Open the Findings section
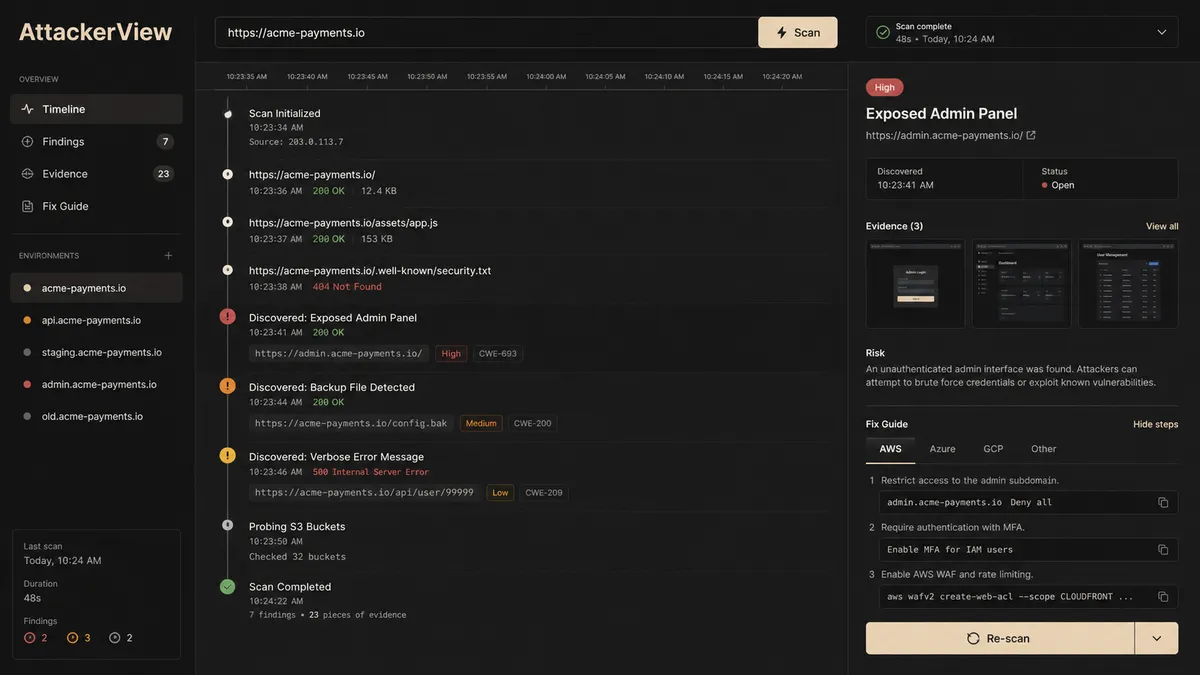 (x=96, y=141)
